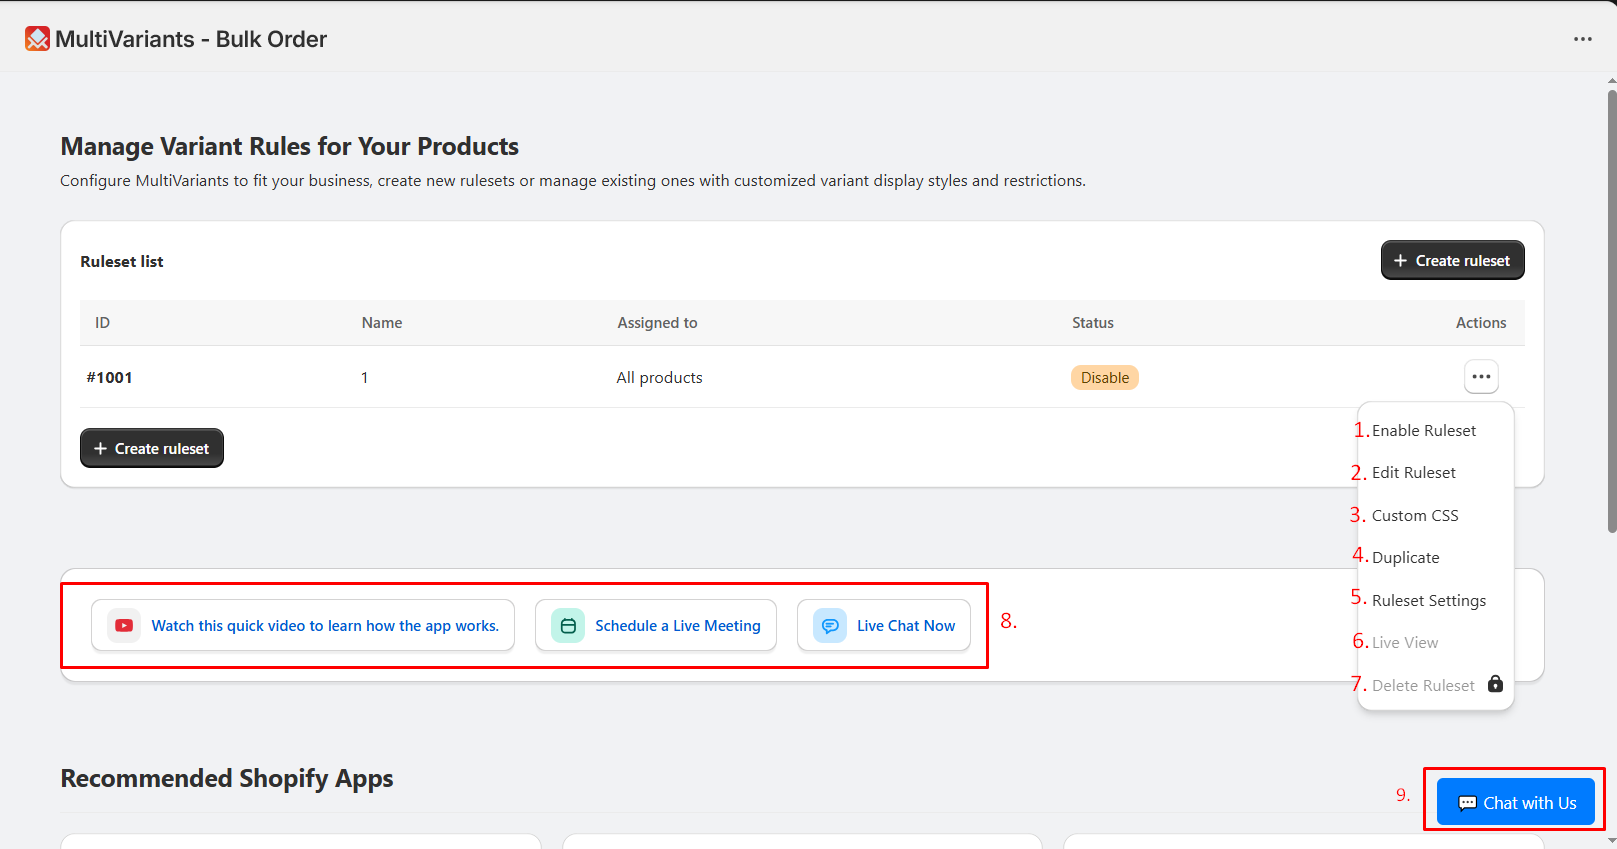The width and height of the screenshot is (1617, 849).
Task: Click the scrollbar down arrow
Action: point(1611,842)
